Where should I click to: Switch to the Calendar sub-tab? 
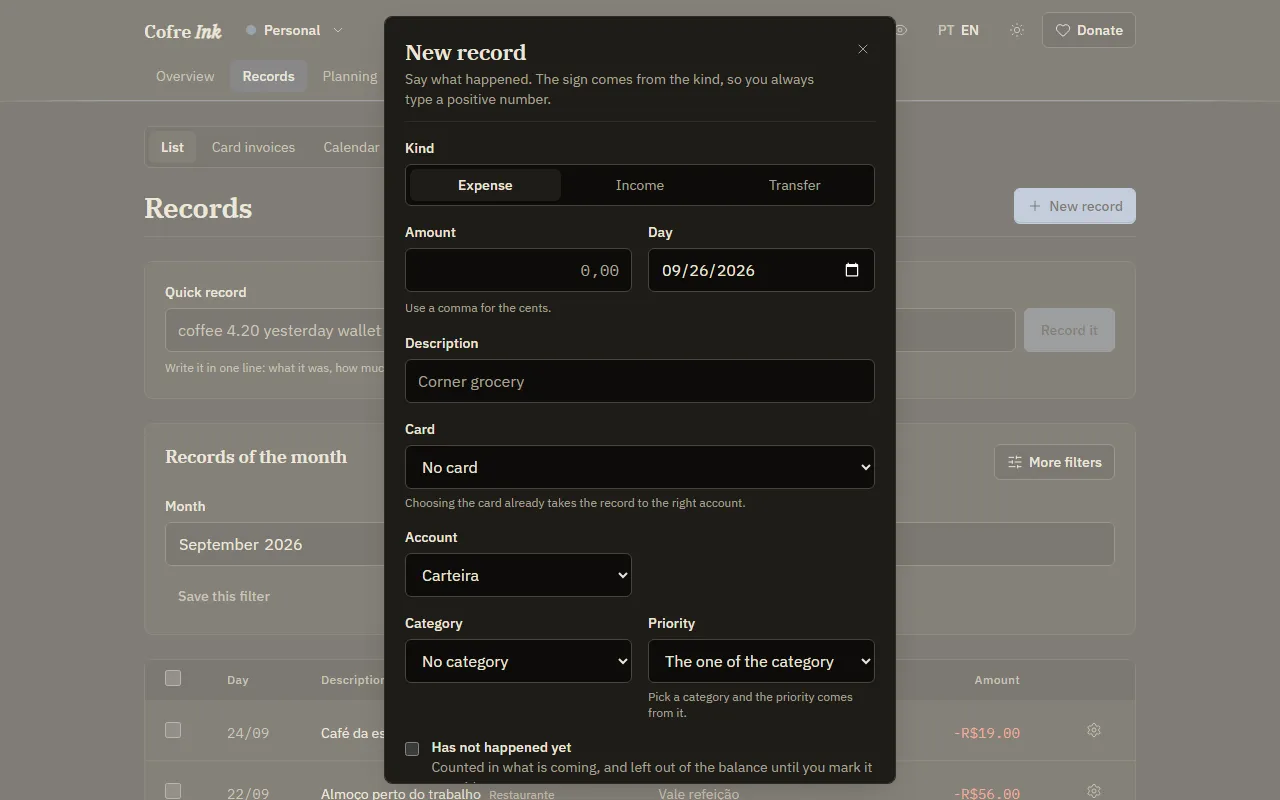tap(351, 147)
